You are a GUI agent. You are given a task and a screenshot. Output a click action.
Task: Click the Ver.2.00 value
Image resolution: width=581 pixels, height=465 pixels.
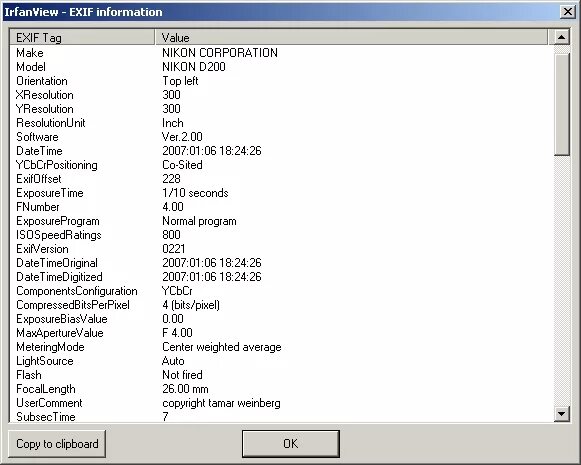(x=182, y=137)
